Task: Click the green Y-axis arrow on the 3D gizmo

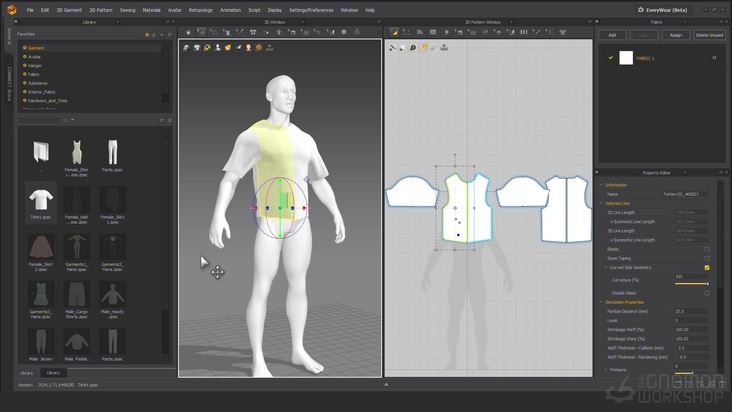Action: click(x=280, y=180)
